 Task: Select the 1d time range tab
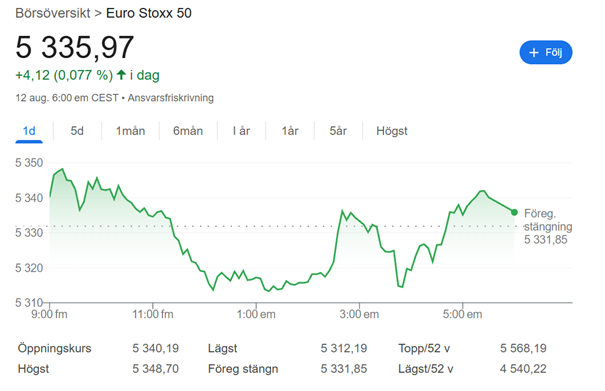tap(29, 131)
